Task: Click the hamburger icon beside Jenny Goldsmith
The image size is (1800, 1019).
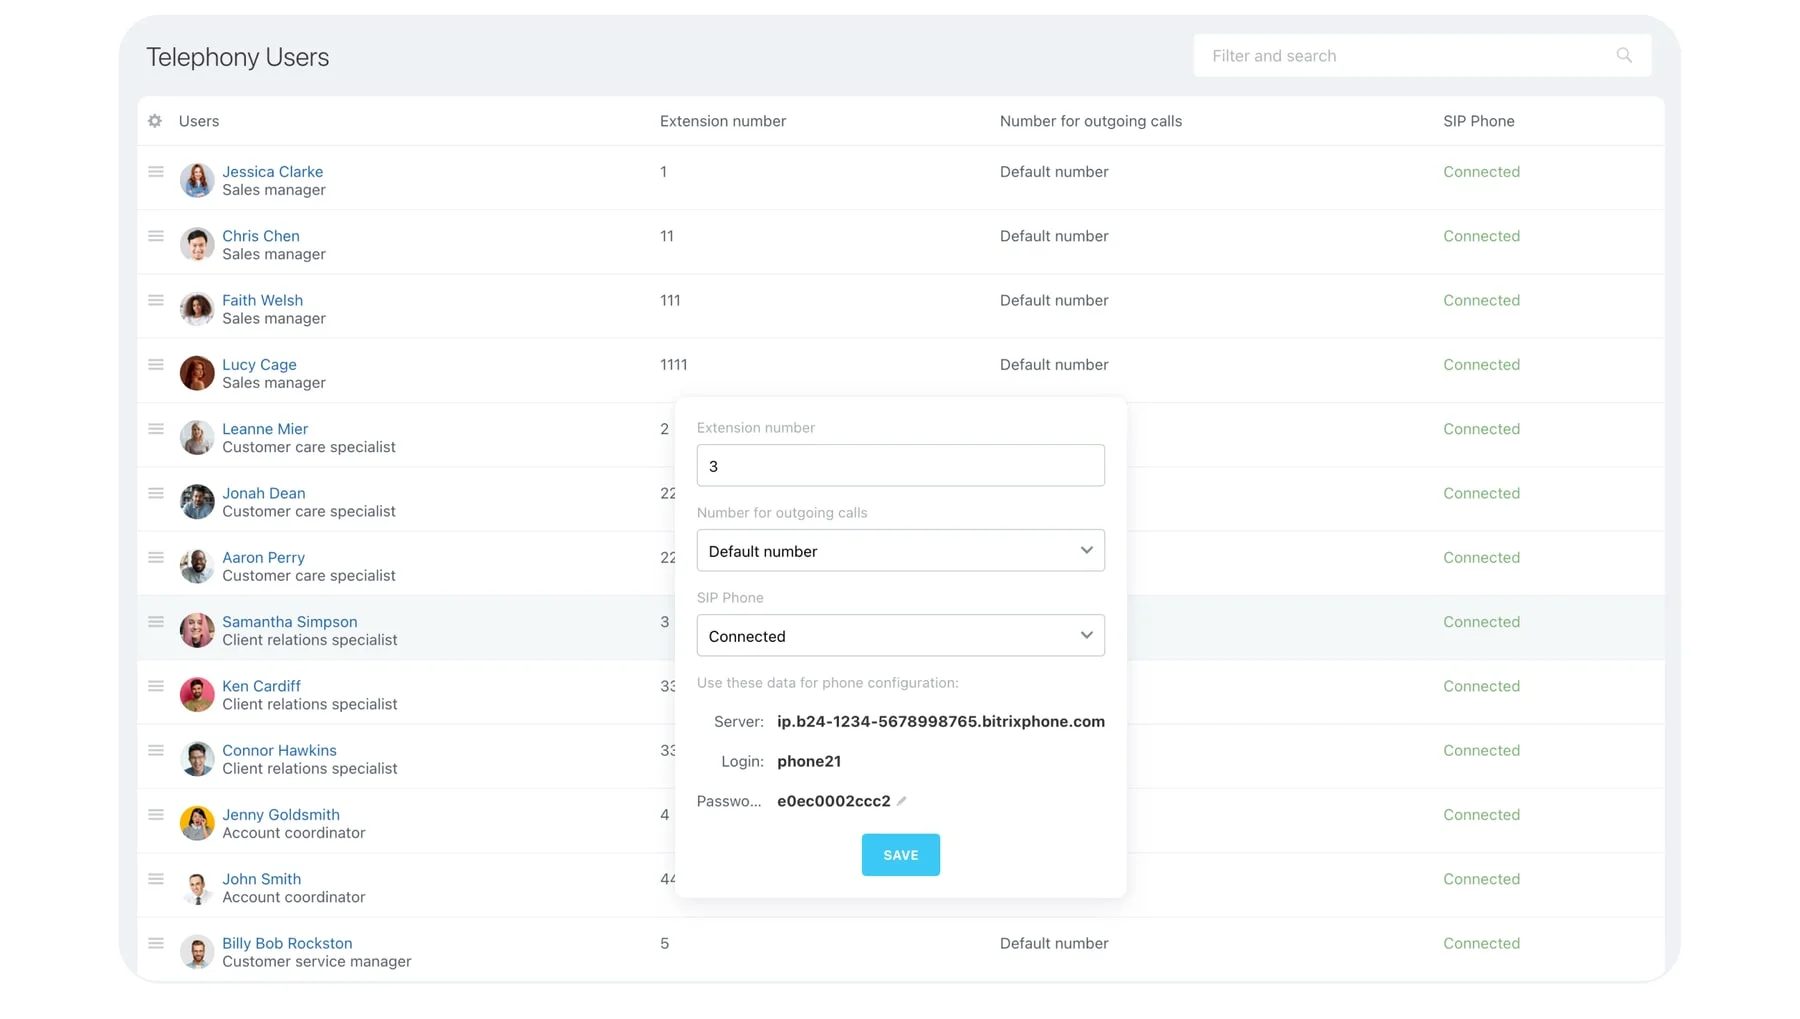Action: (156, 815)
